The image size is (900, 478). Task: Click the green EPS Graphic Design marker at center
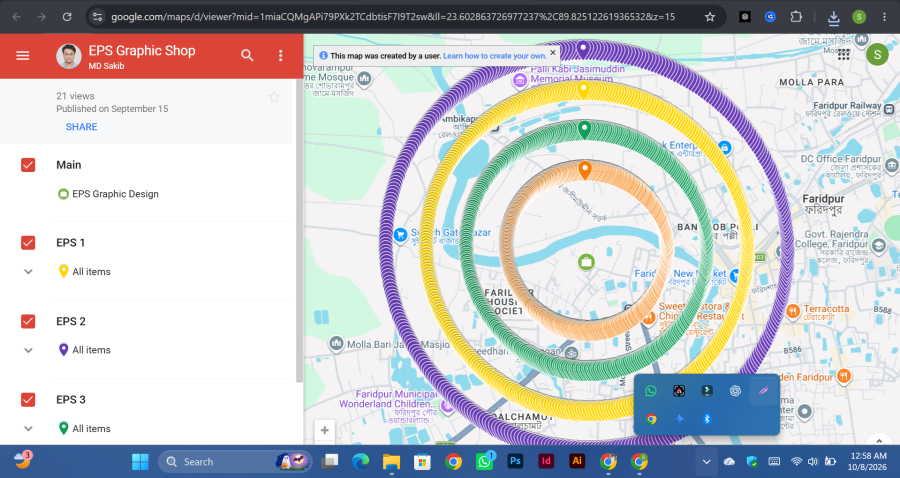(586, 262)
